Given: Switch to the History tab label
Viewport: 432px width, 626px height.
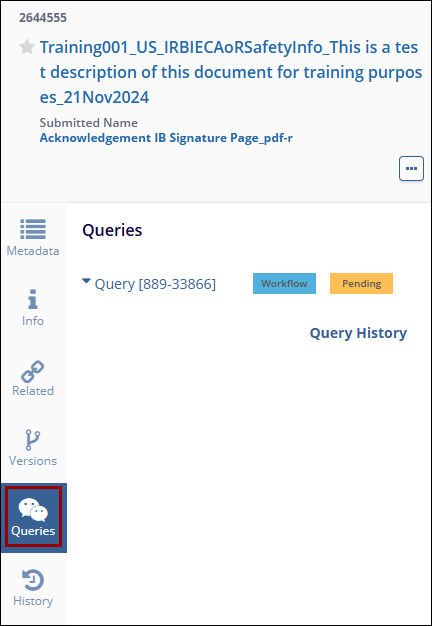Looking at the screenshot, I should tap(33, 601).
